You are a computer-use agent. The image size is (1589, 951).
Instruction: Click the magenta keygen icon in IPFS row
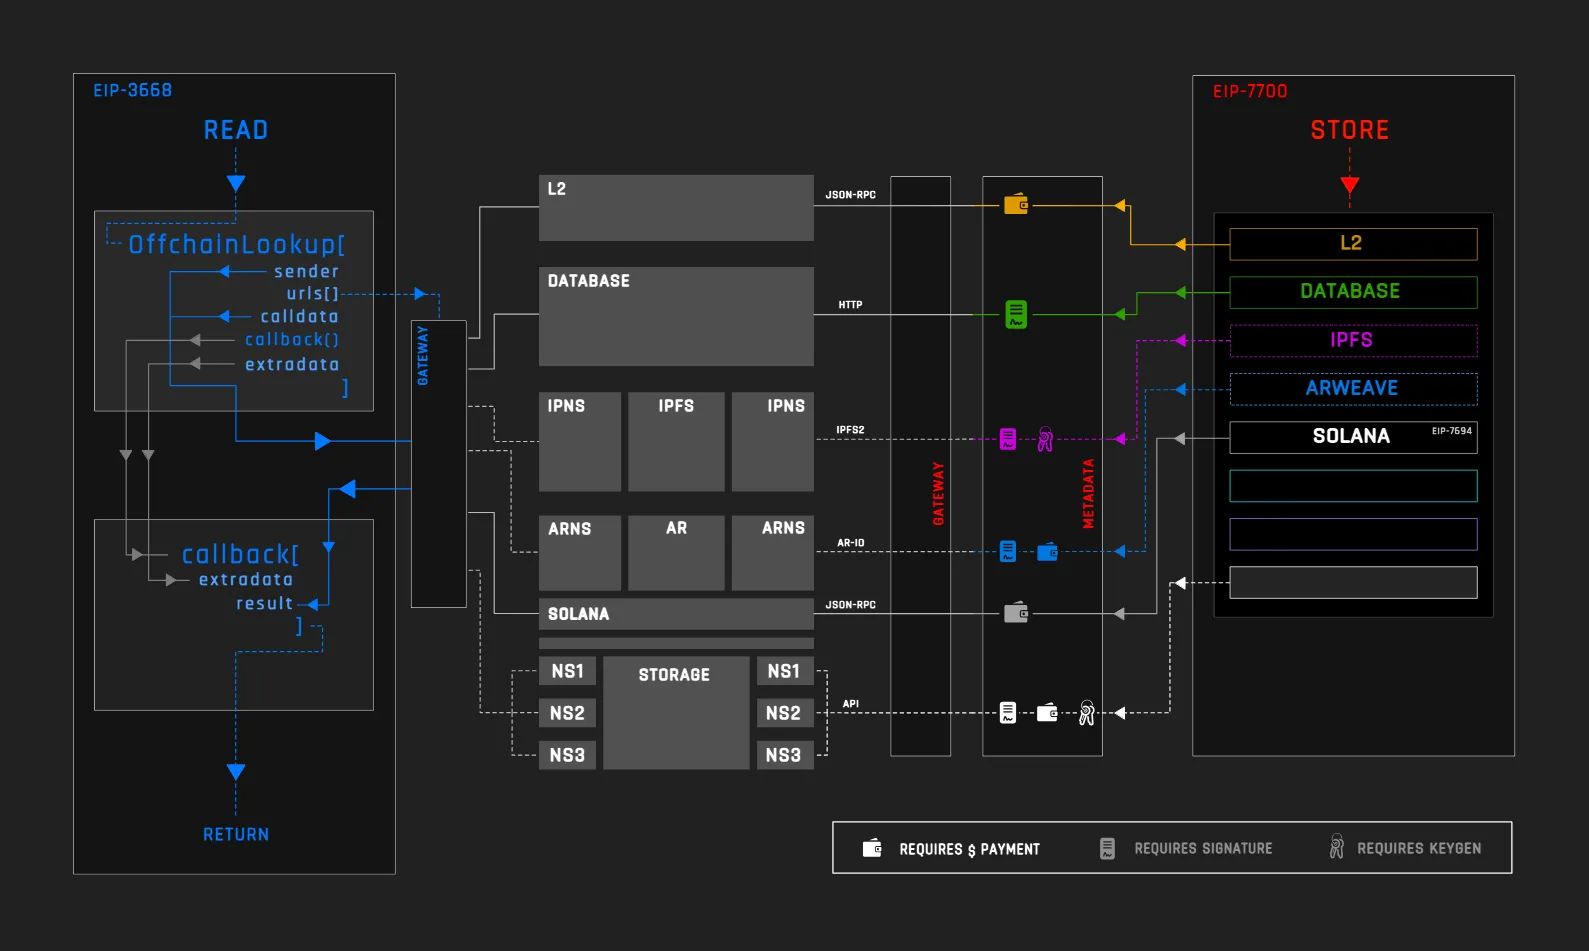point(1045,439)
